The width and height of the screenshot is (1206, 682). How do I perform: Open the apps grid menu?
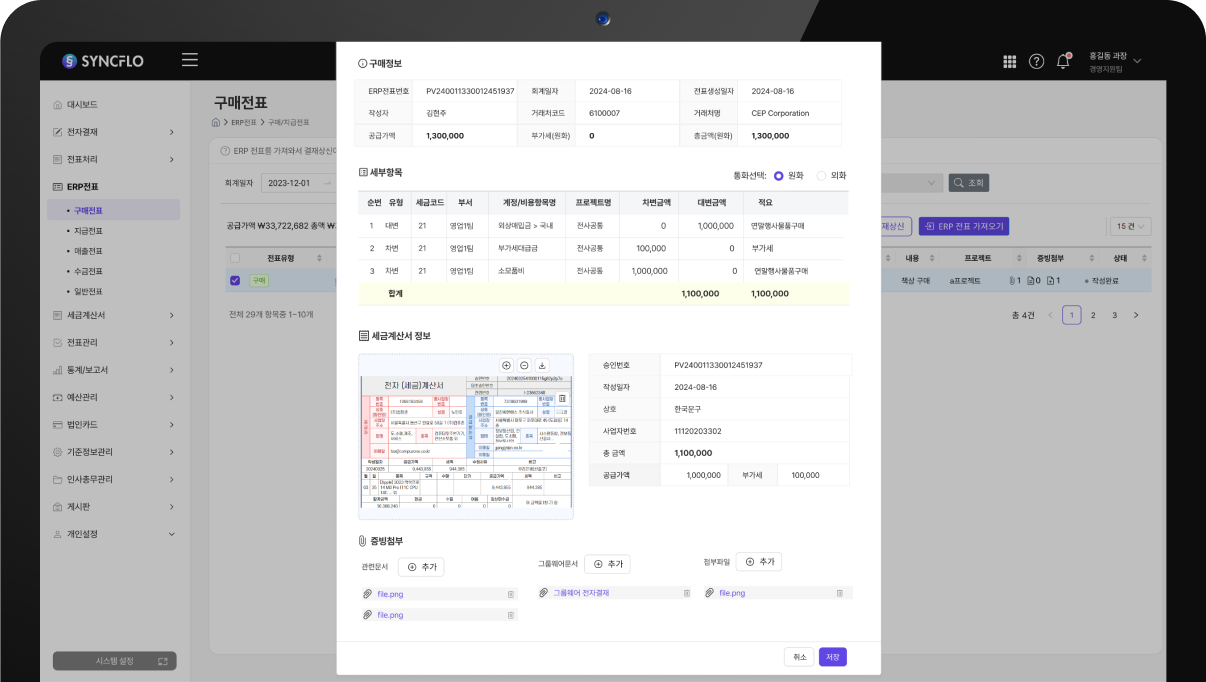[x=1009, y=61]
